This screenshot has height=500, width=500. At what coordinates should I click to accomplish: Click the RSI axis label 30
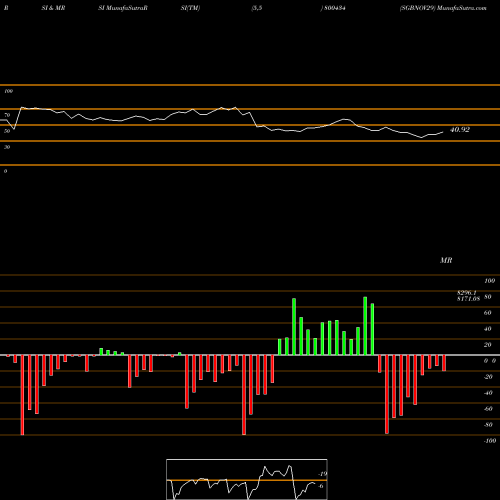(x=7, y=147)
